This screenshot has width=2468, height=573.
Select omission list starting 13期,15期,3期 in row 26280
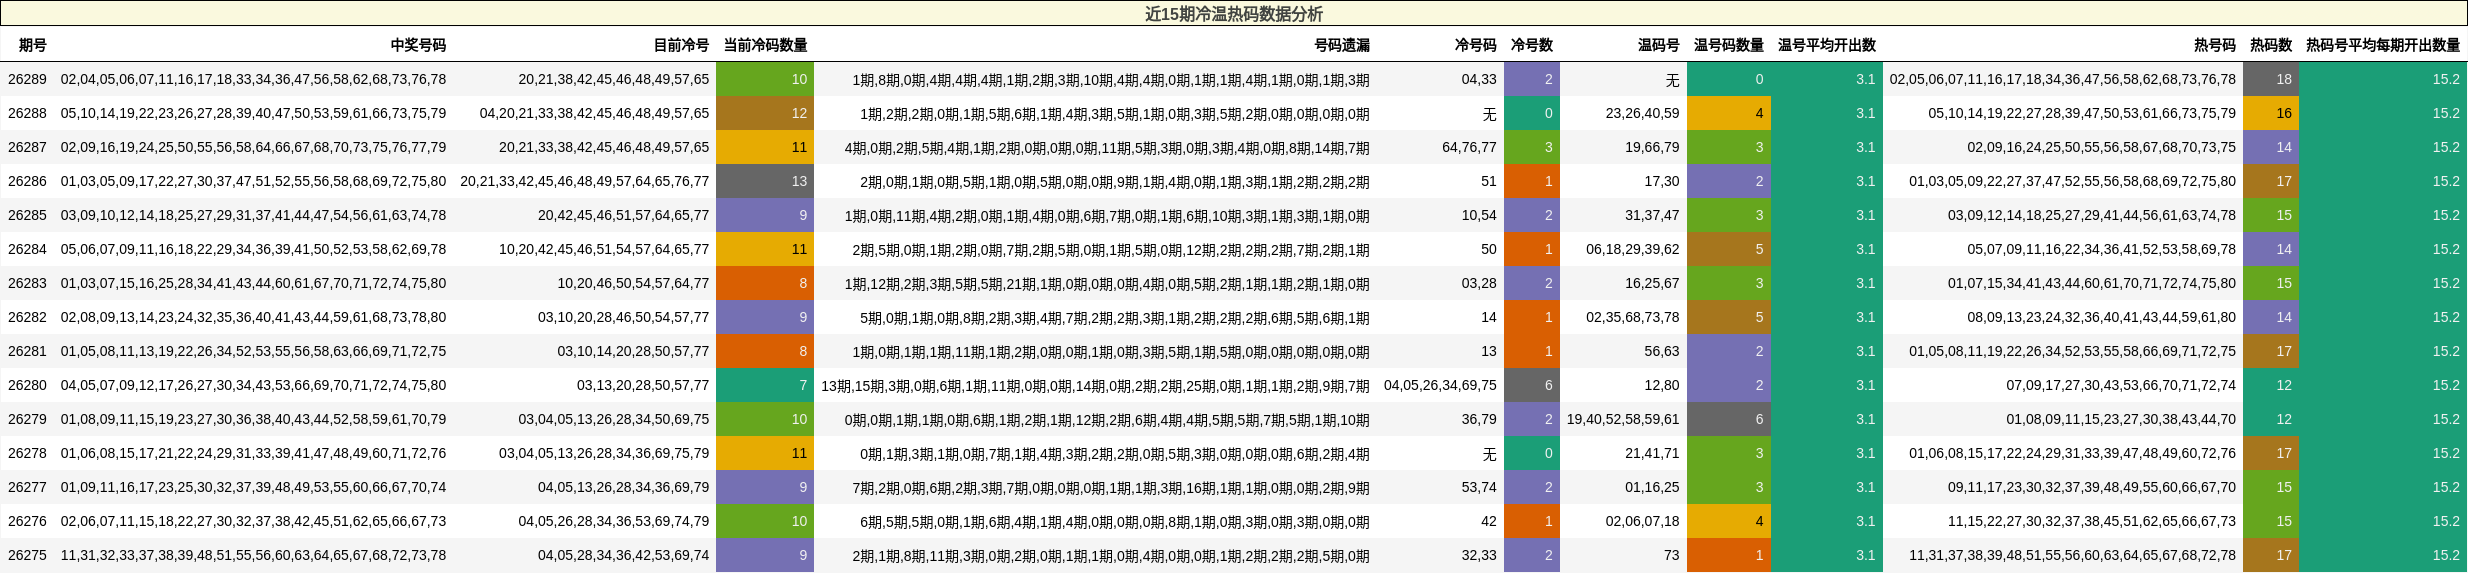[x=1096, y=385]
